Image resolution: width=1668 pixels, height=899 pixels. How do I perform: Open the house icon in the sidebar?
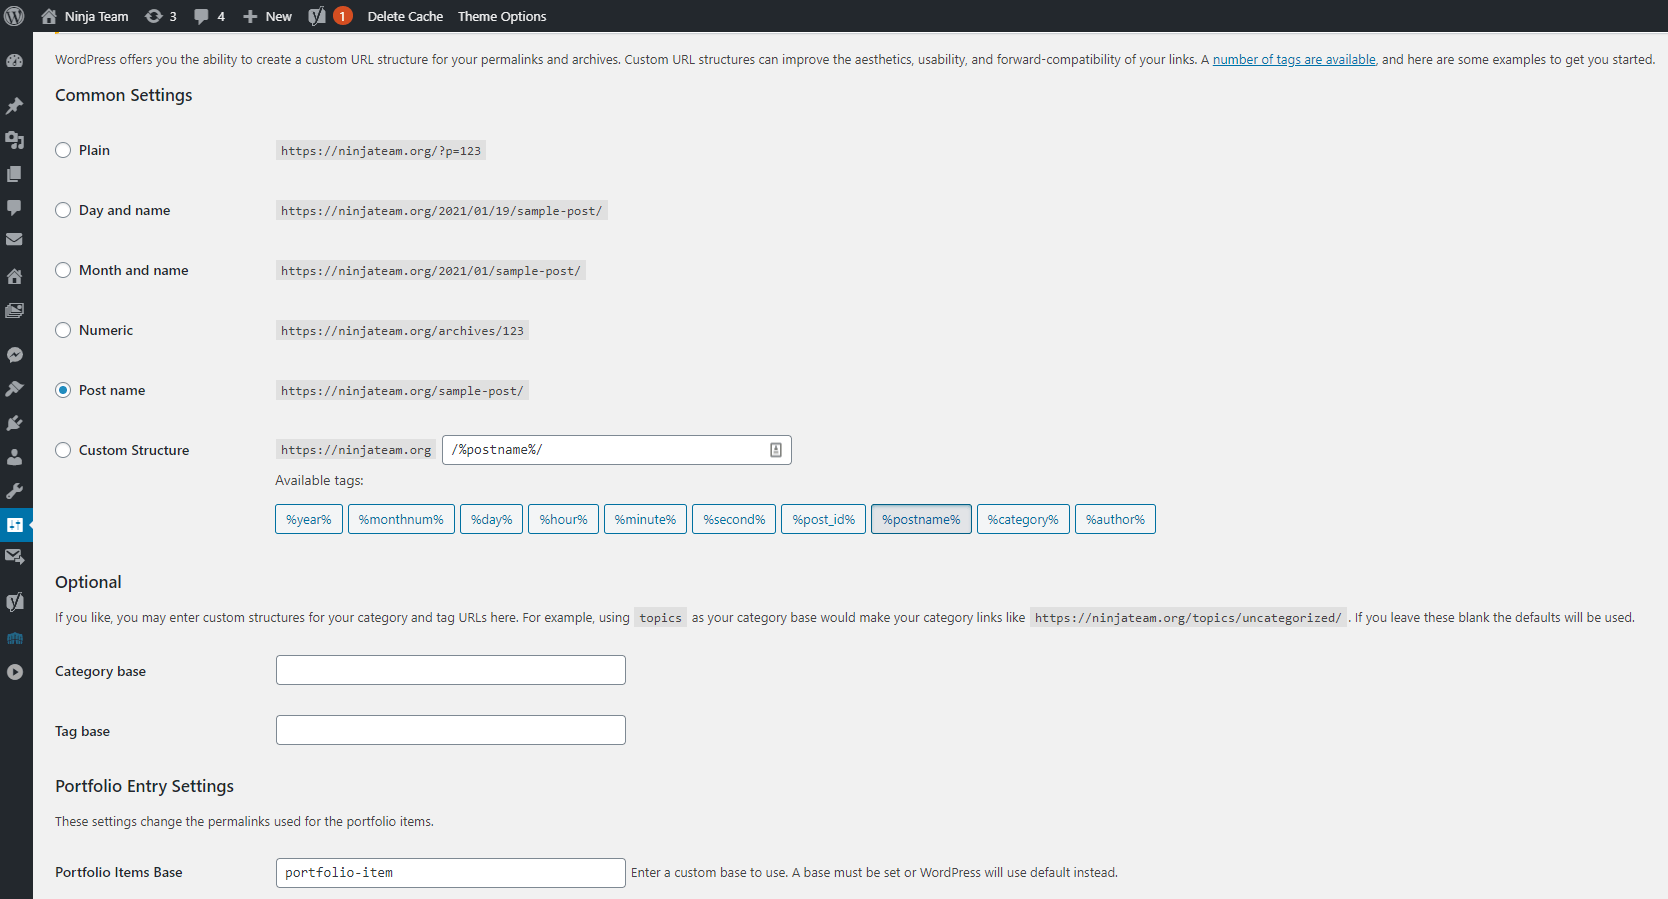coord(15,276)
